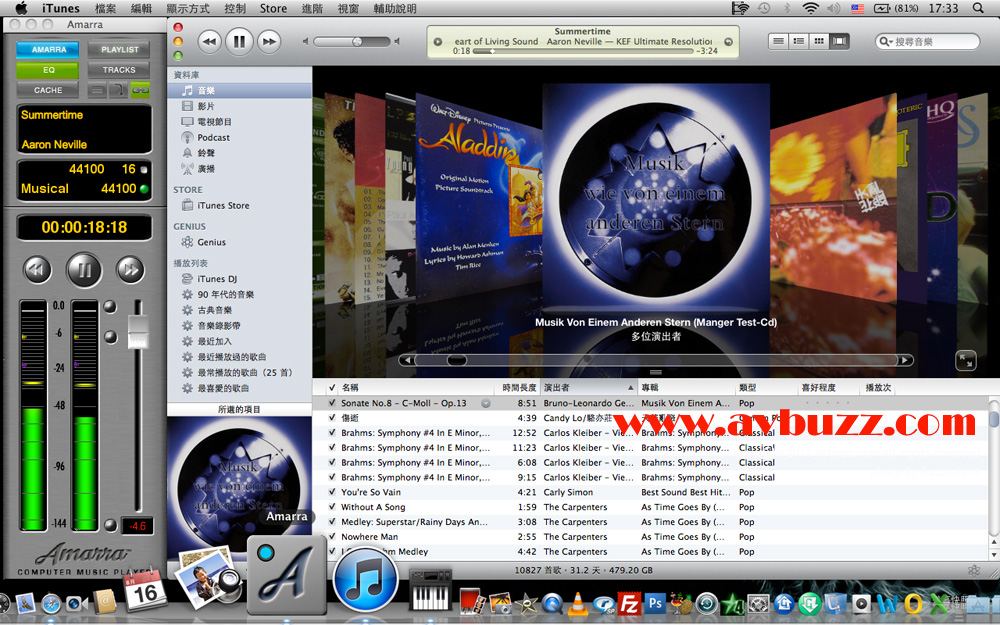1000x625 pixels.
Task: Open piano keyboard app in Dock
Action: 429,591
